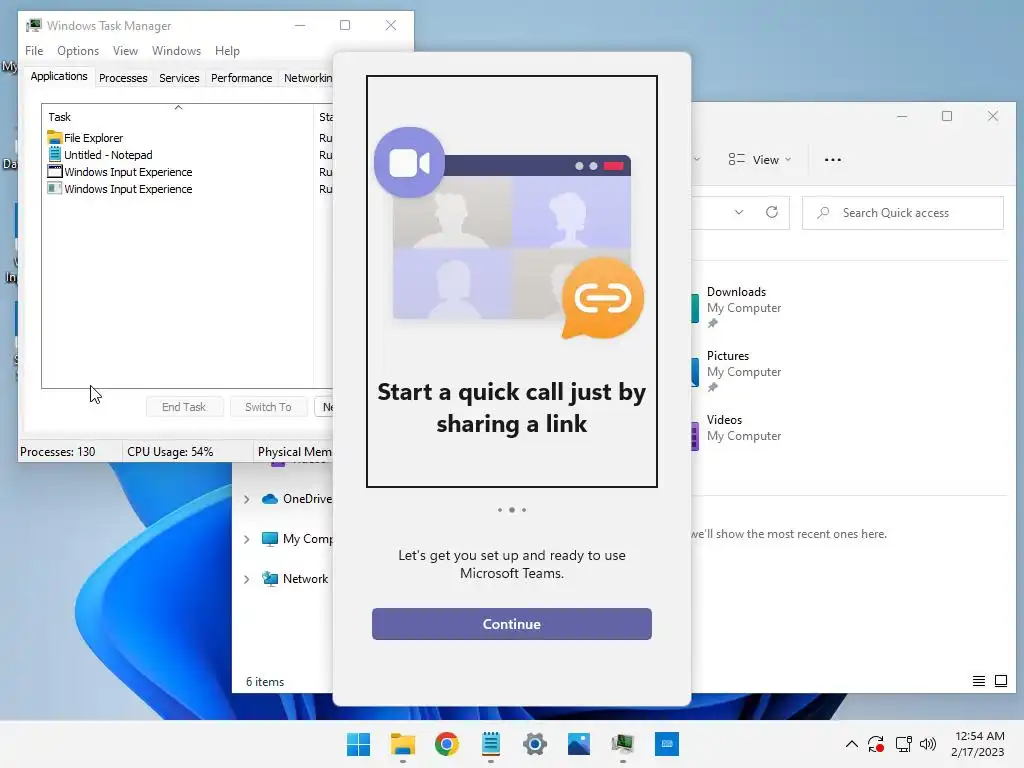Image resolution: width=1024 pixels, height=768 pixels.
Task: Open the Options menu in Task Manager
Action: 78,51
